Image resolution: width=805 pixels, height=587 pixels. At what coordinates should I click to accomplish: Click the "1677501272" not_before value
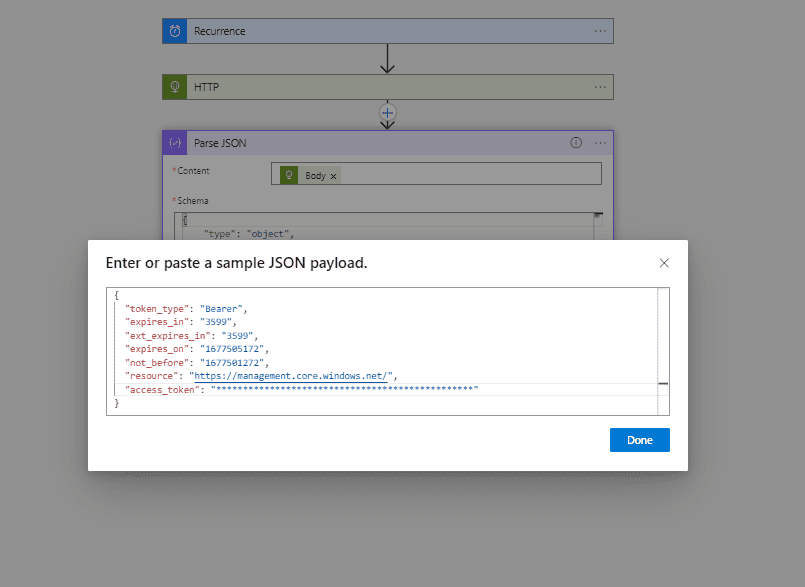(232, 363)
